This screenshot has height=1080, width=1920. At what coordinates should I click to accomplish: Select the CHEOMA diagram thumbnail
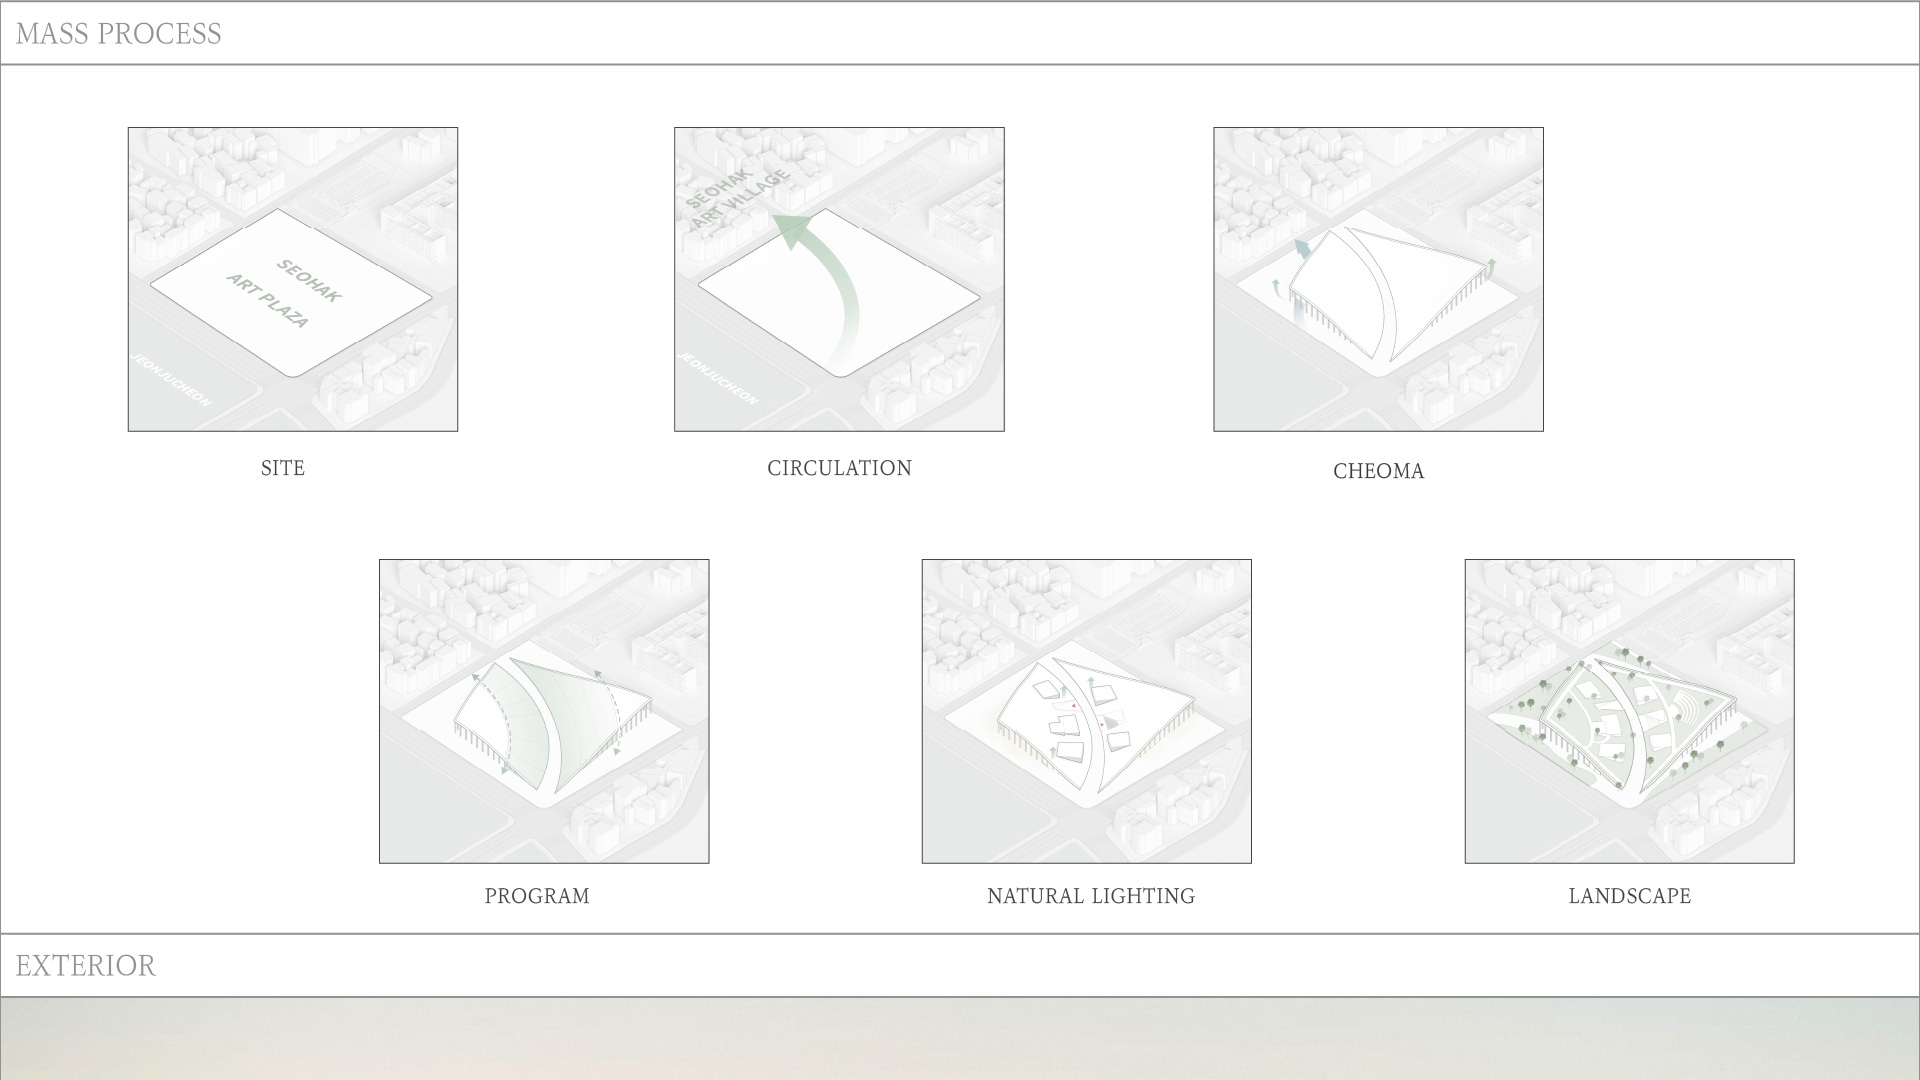pyautogui.click(x=1378, y=279)
